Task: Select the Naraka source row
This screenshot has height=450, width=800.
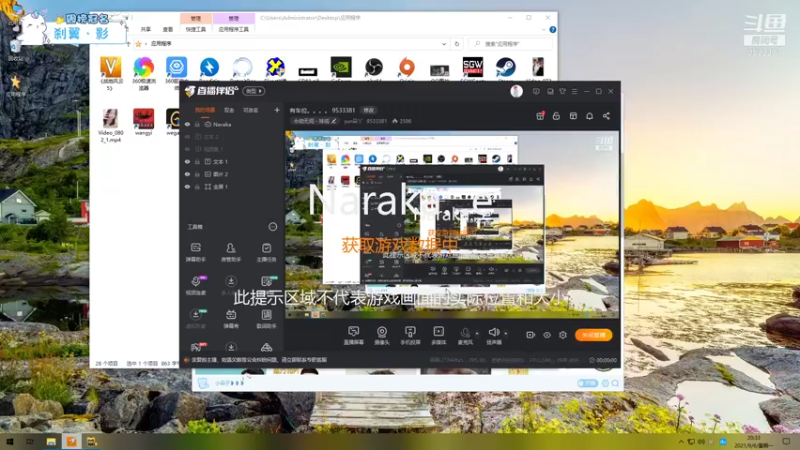Action: (232, 124)
